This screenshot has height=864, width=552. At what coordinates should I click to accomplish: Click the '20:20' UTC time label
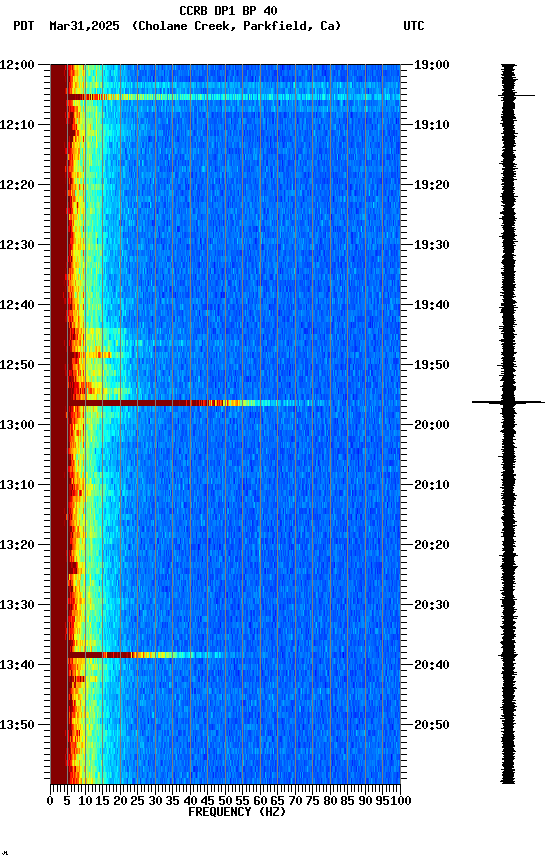coord(432,545)
